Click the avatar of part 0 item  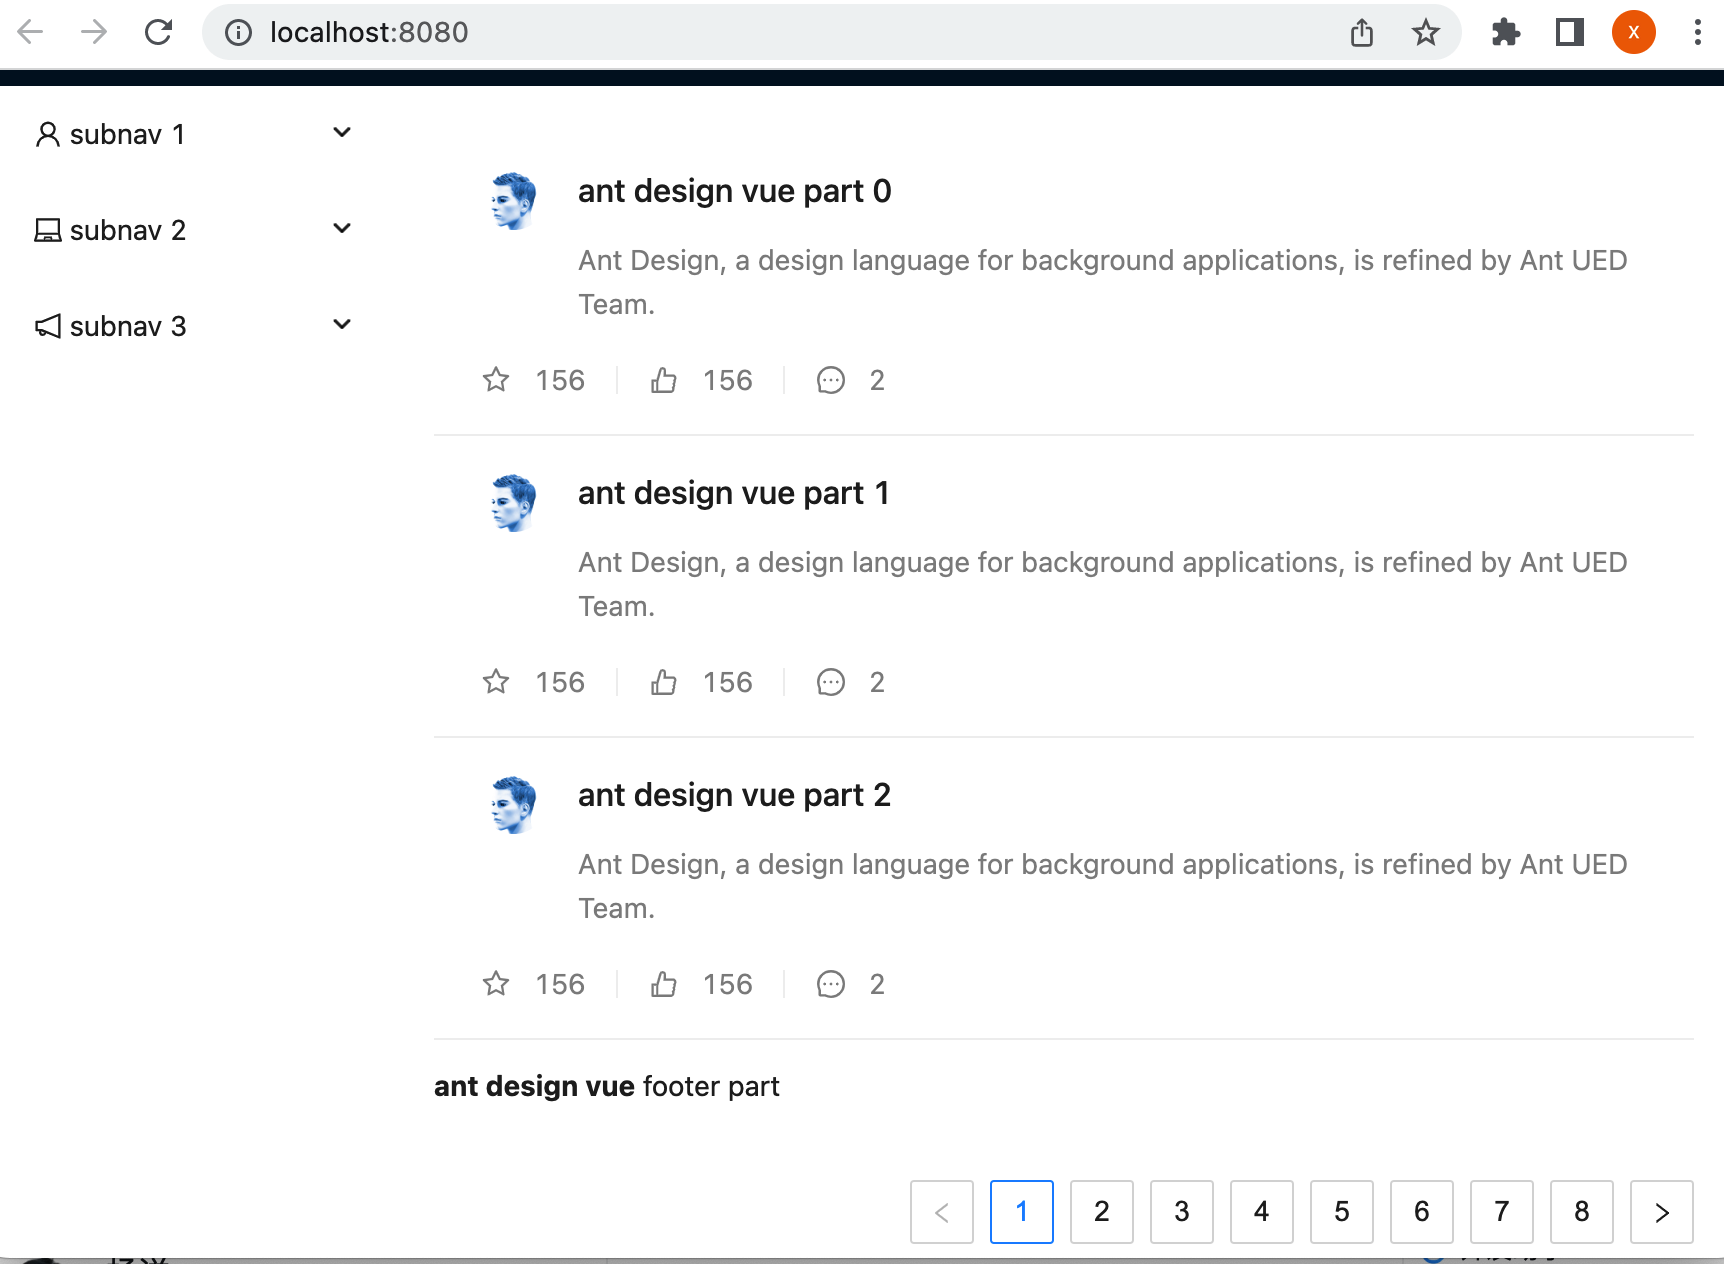pyautogui.click(x=514, y=201)
